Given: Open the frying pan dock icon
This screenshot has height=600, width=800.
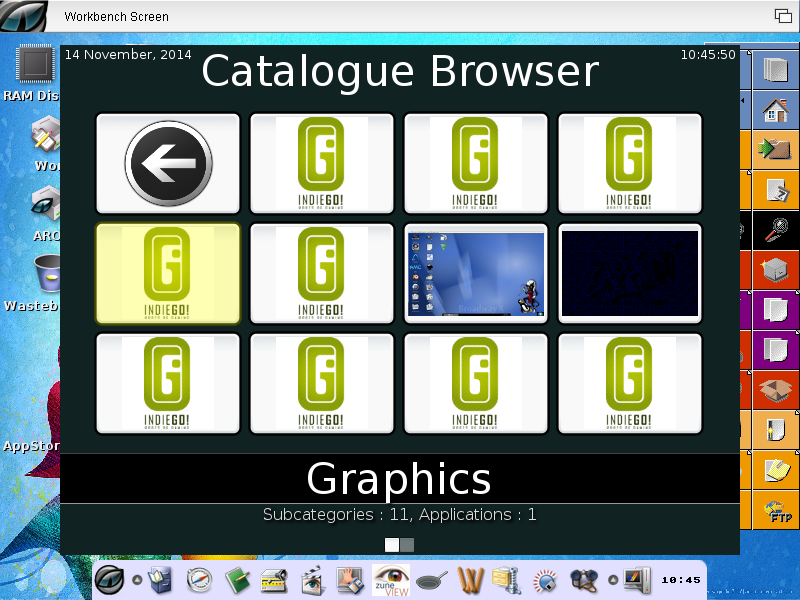Looking at the screenshot, I should pyautogui.click(x=432, y=580).
